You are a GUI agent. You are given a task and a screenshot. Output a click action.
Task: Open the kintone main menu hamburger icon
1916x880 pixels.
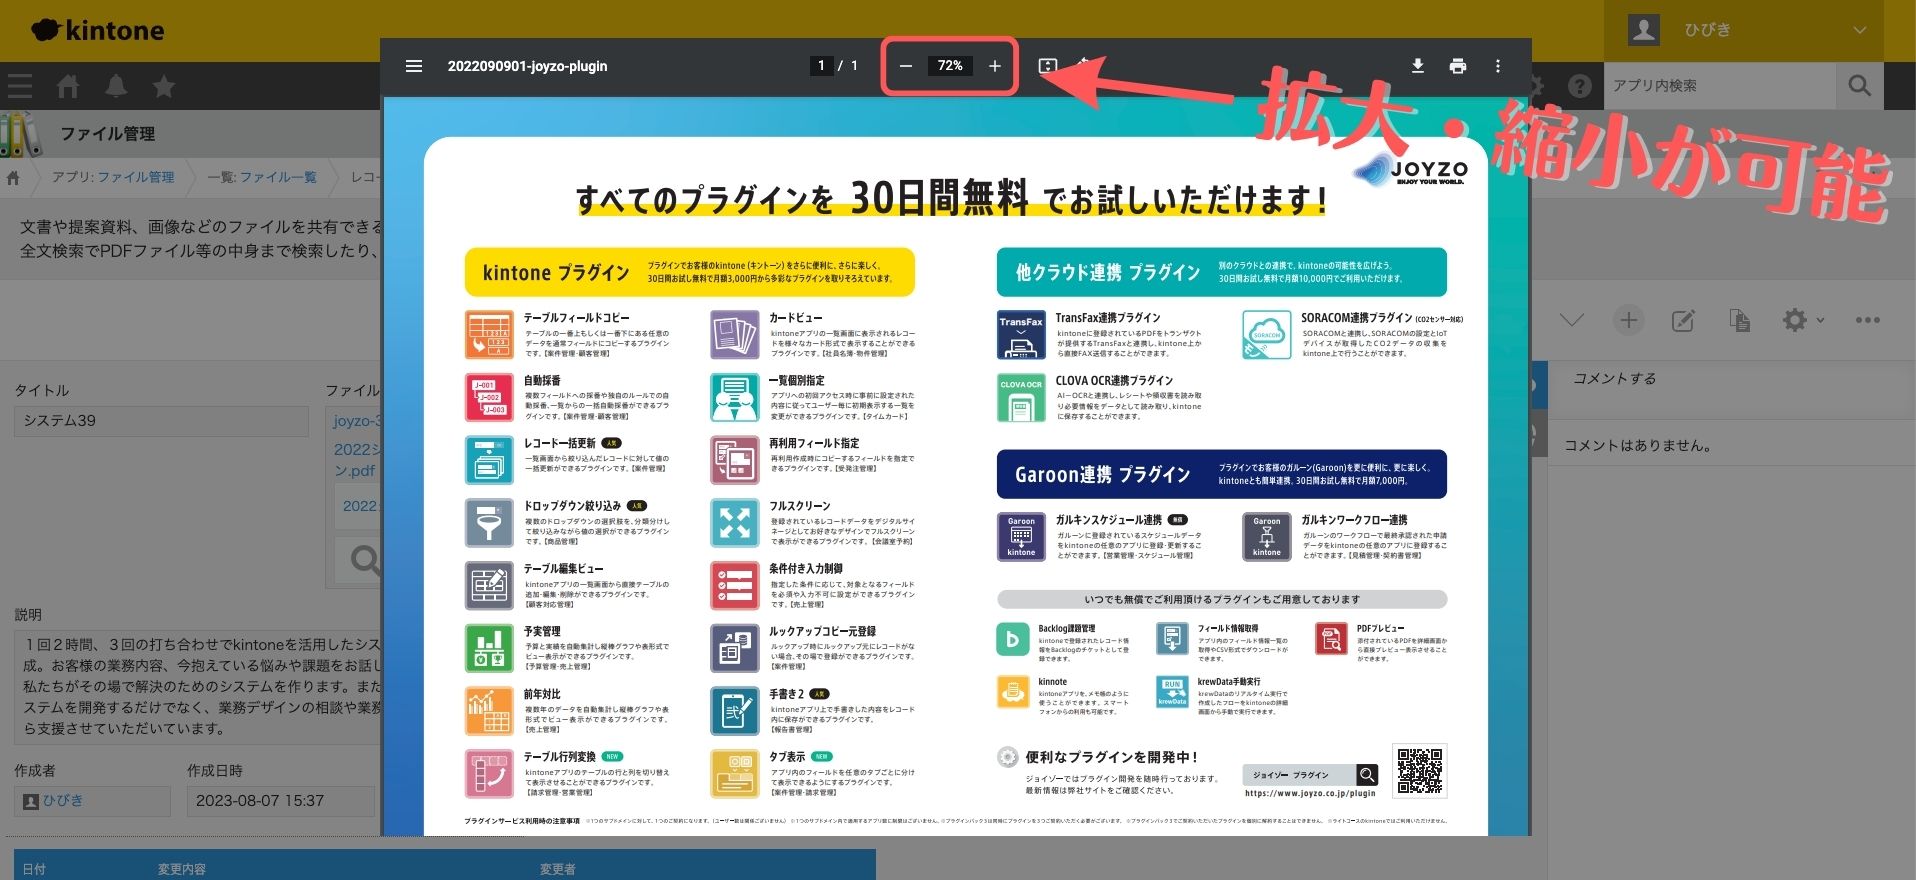(x=20, y=87)
